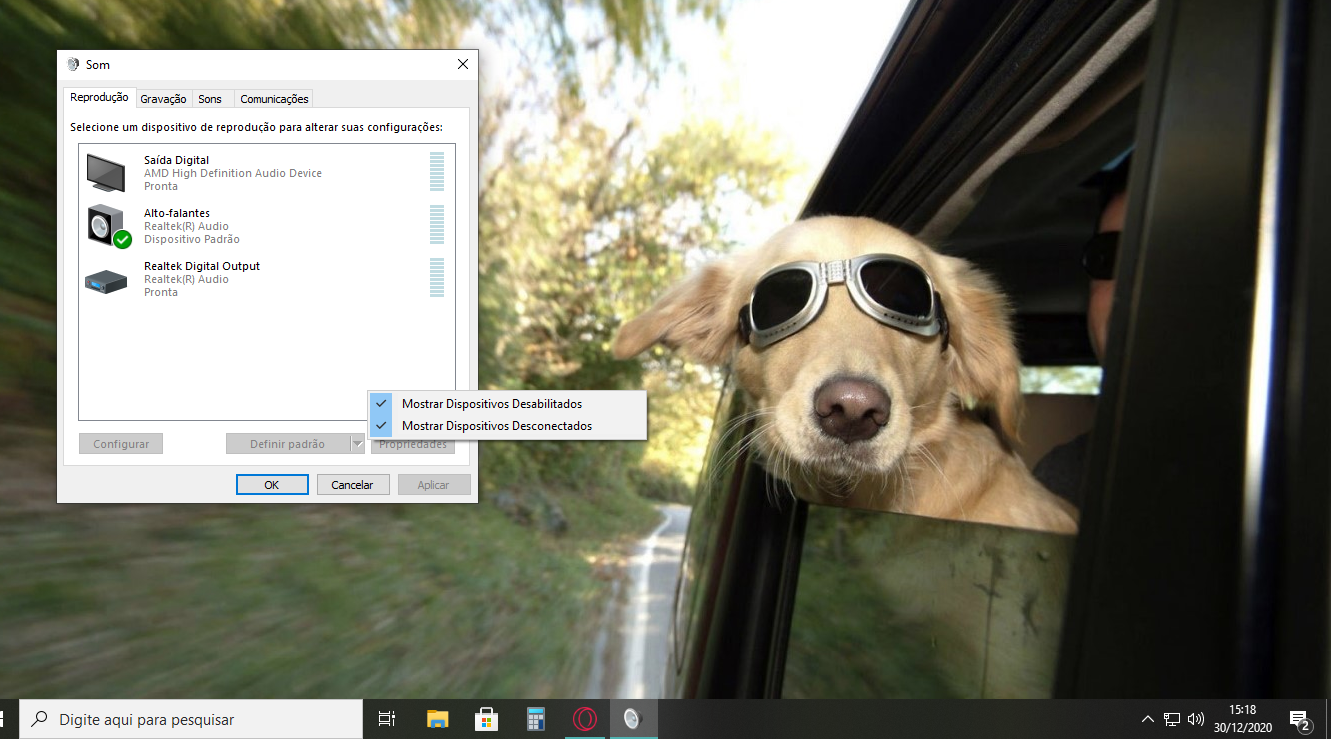Open File Explorer from the taskbar
The image size is (1331, 739).
pyautogui.click(x=438, y=719)
